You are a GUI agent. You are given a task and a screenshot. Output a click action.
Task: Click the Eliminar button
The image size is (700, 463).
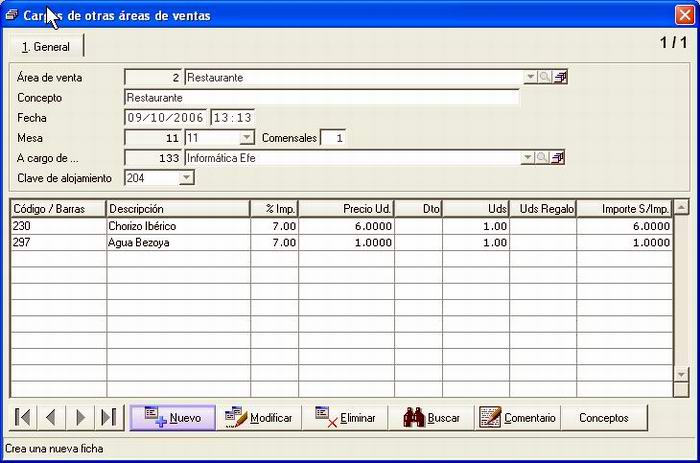click(345, 418)
